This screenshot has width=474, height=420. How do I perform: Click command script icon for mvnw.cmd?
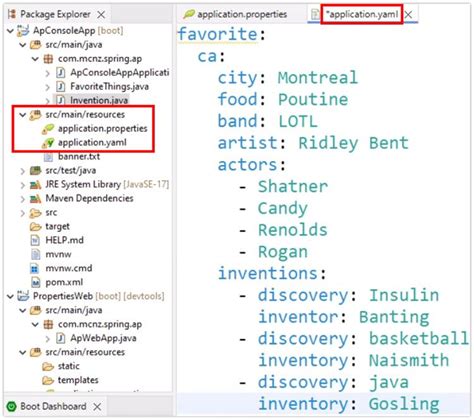coord(34,269)
